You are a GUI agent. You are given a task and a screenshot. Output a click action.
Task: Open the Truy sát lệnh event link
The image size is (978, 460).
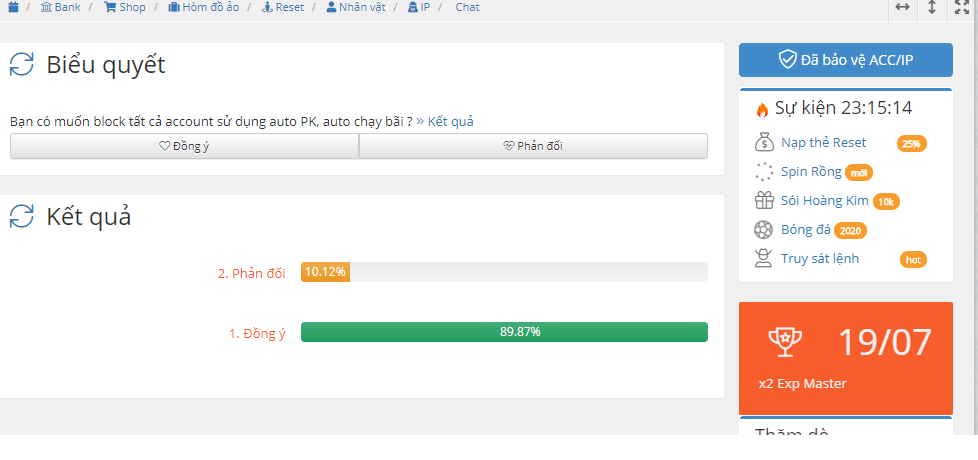pyautogui.click(x=820, y=258)
